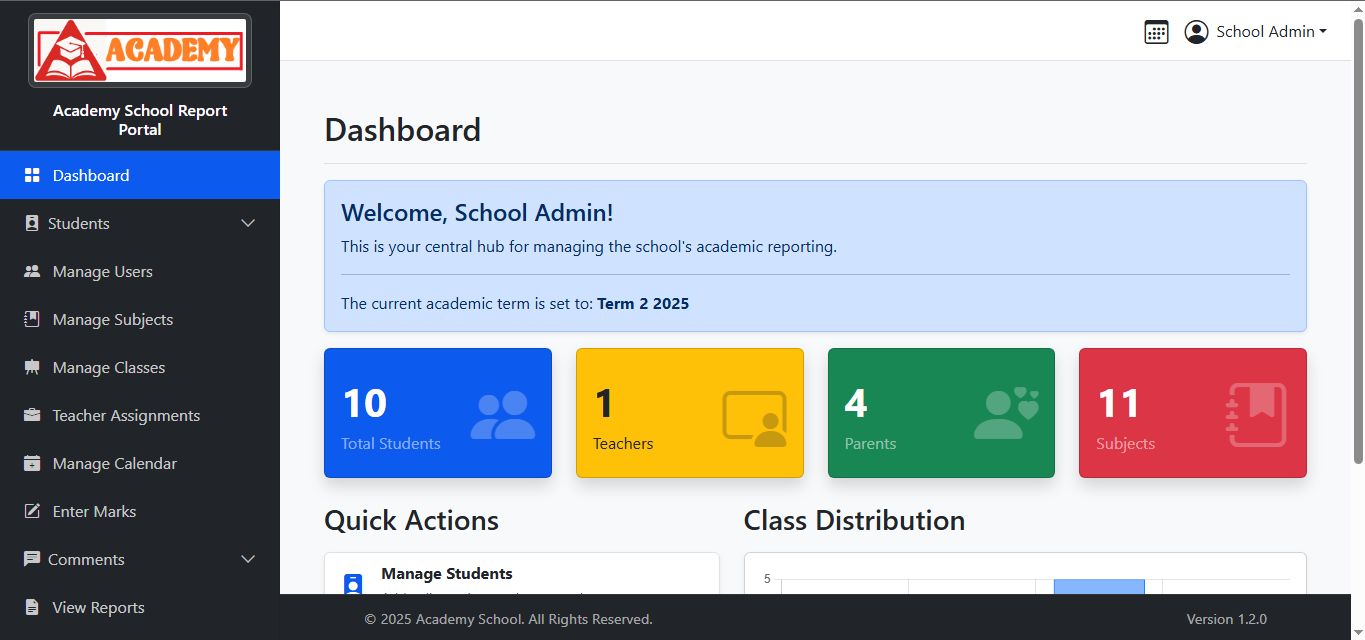Open Enter Marks page

click(140, 511)
